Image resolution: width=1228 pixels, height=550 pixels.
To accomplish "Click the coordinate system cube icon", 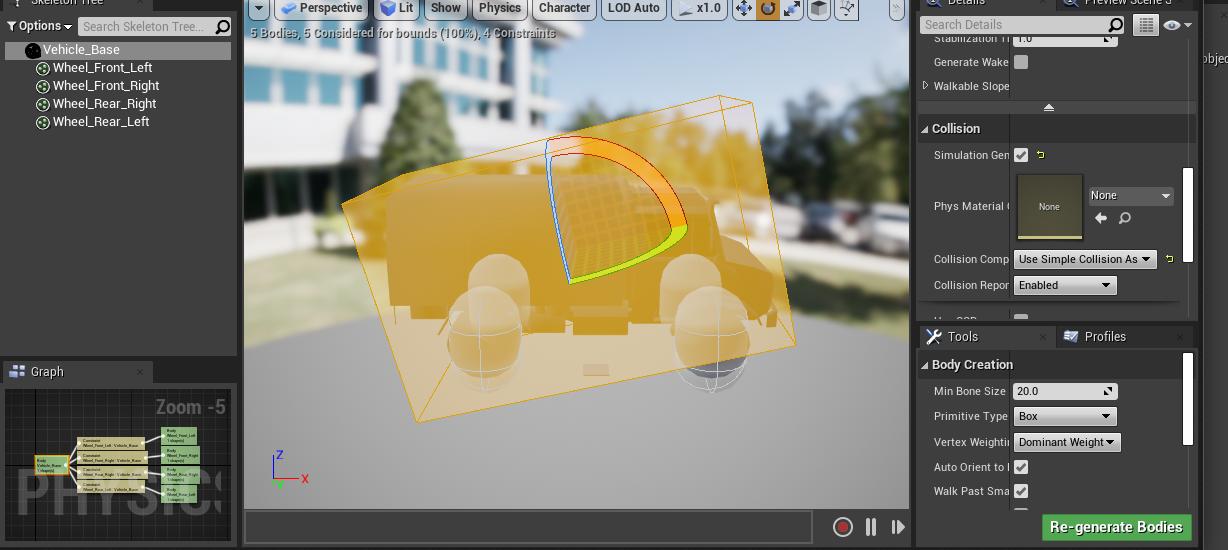I will tap(818, 9).
